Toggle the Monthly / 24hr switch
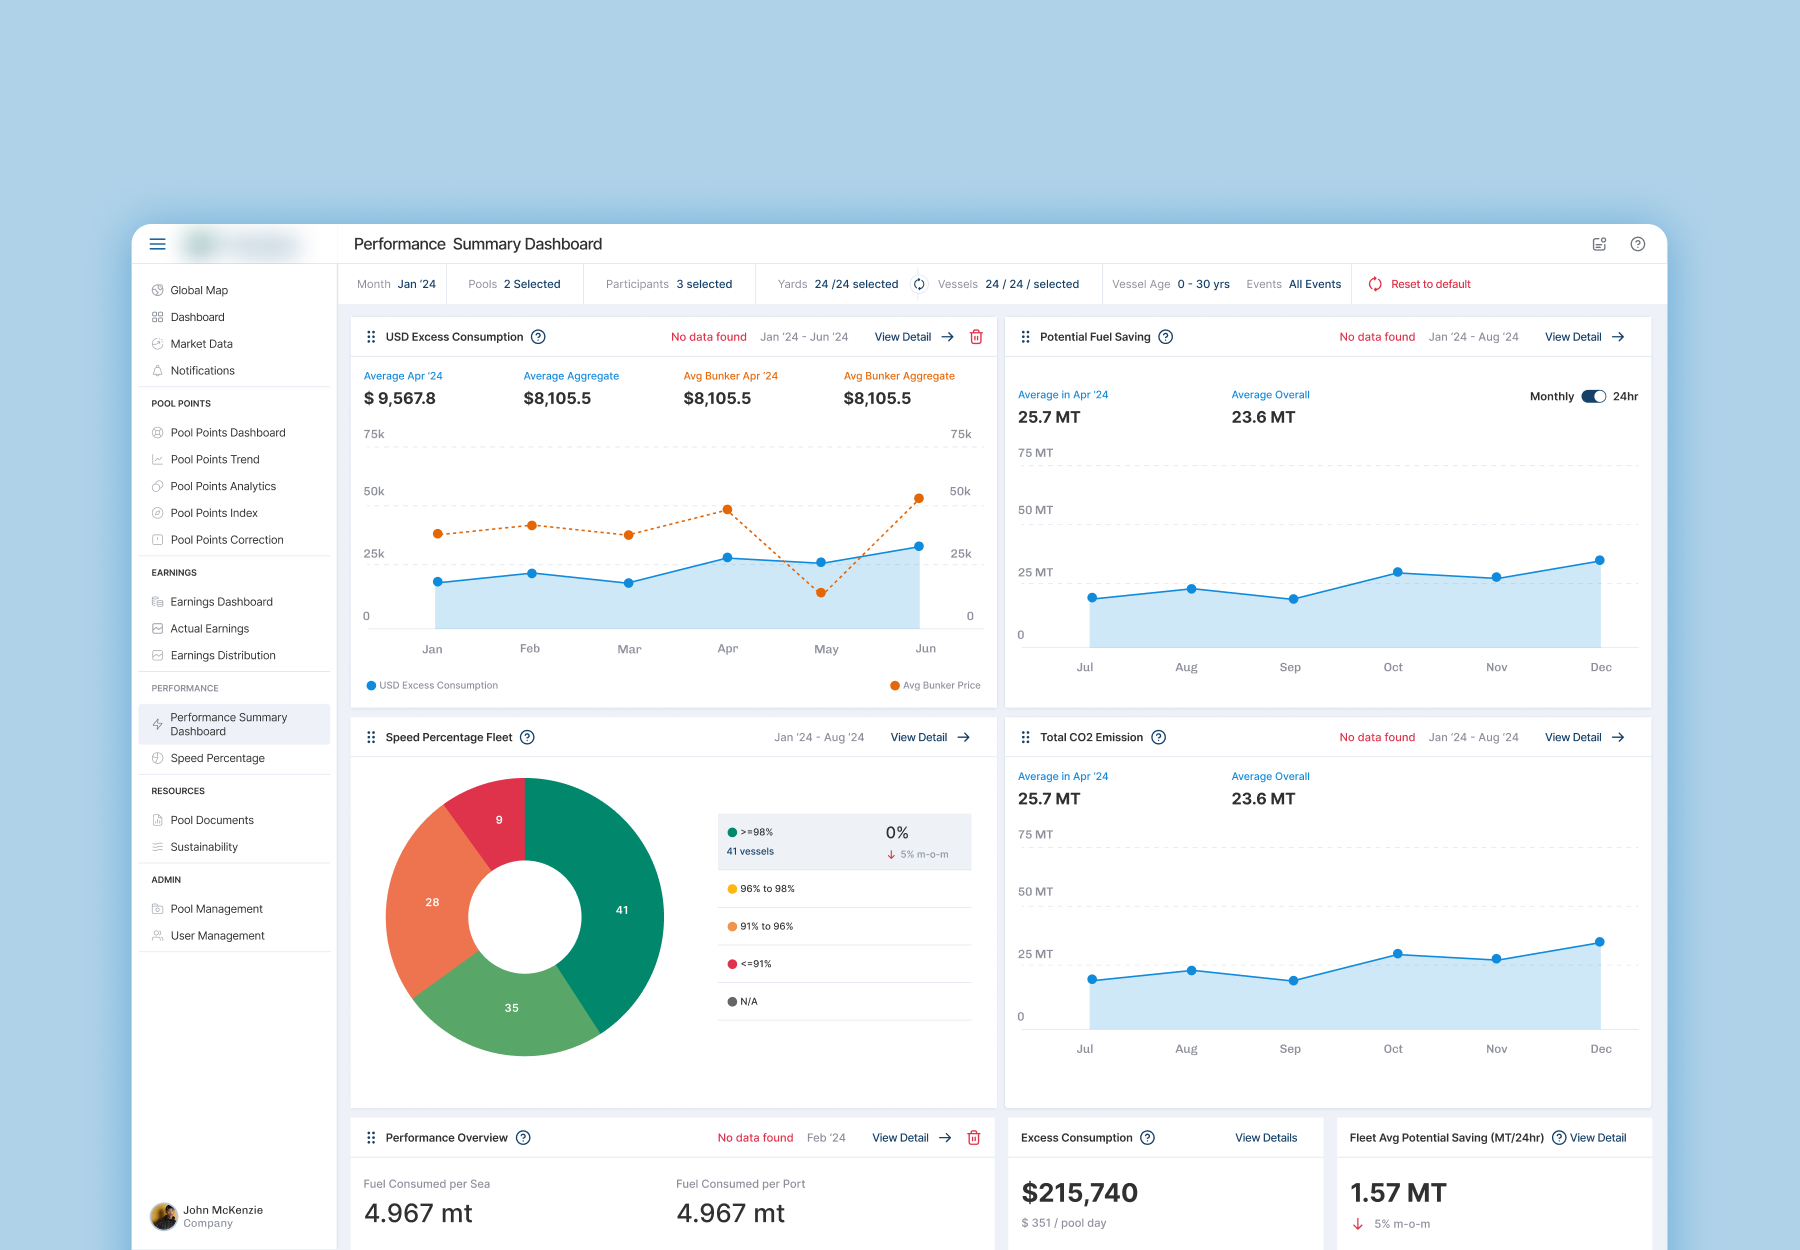Screen dimensions: 1800x1250 [1594, 396]
